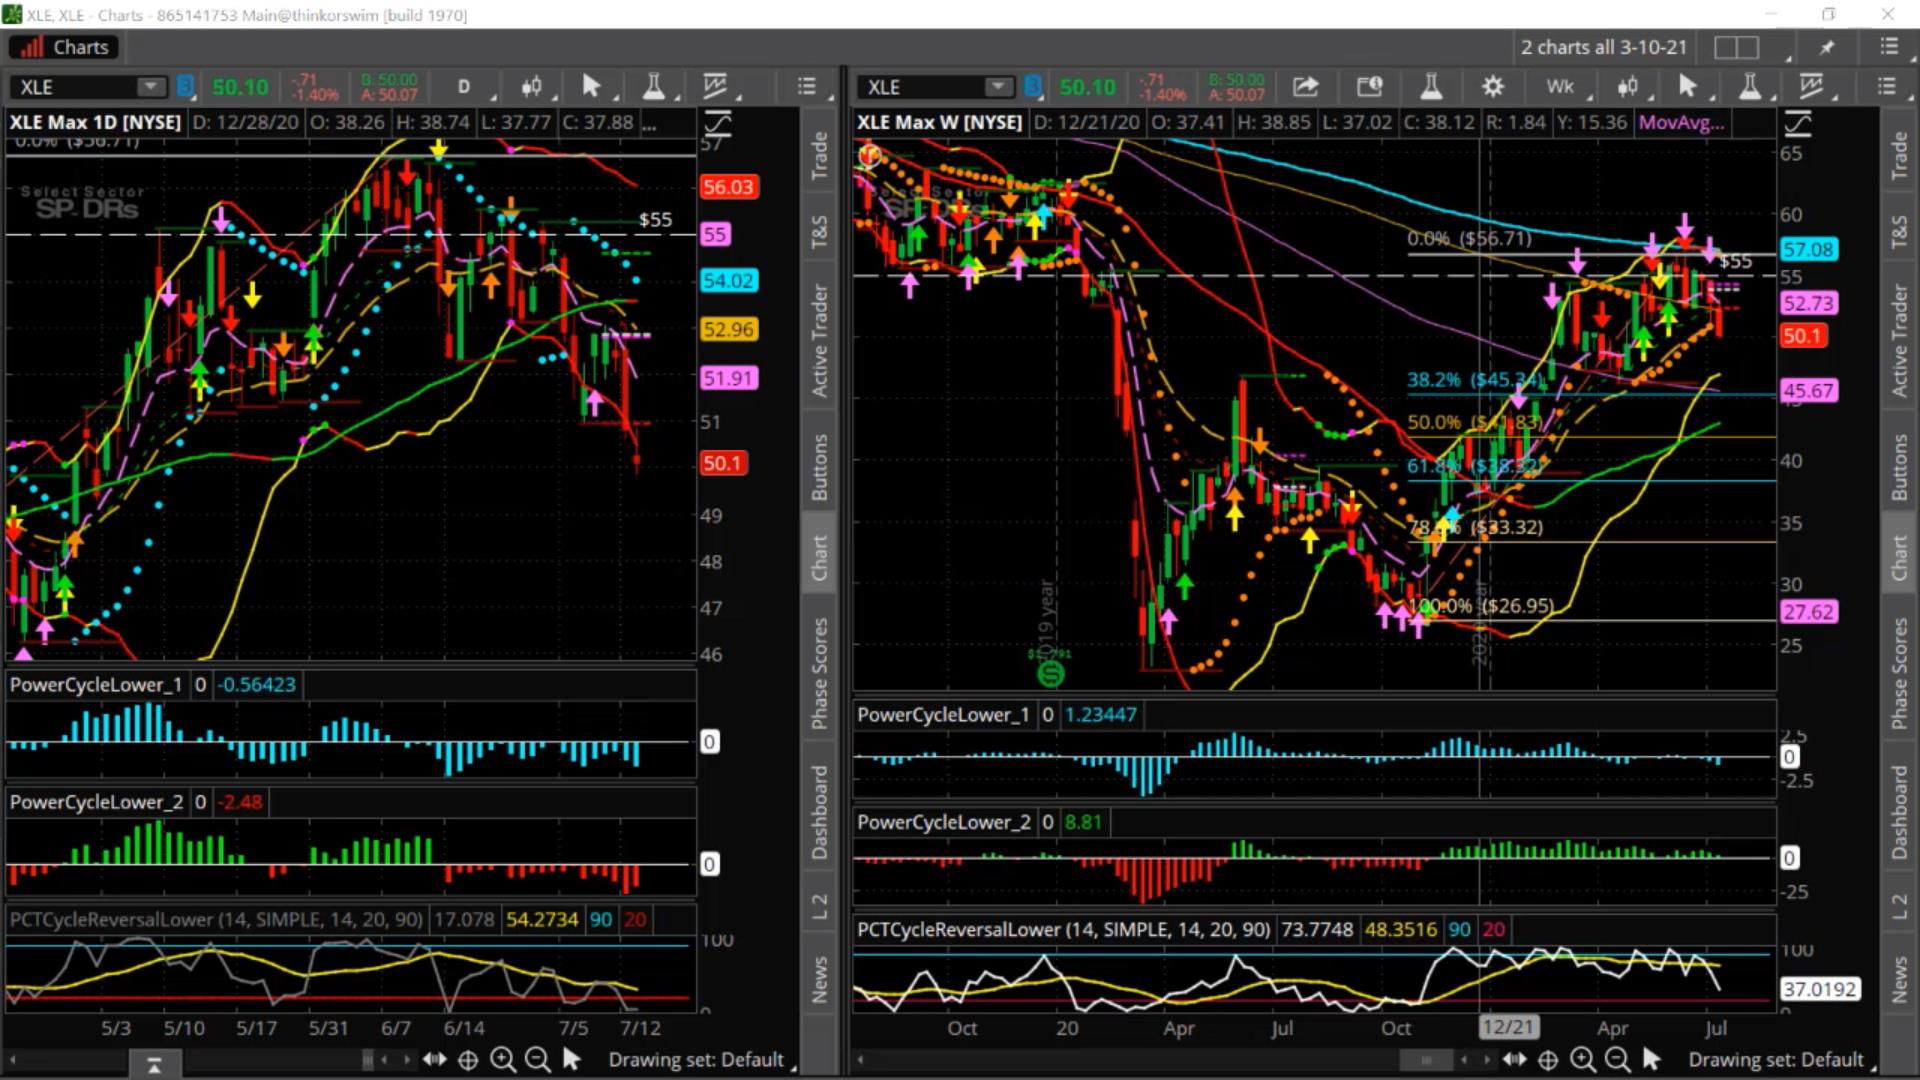
Task: Select left chart pointer drawing tool
Action: point(592,87)
